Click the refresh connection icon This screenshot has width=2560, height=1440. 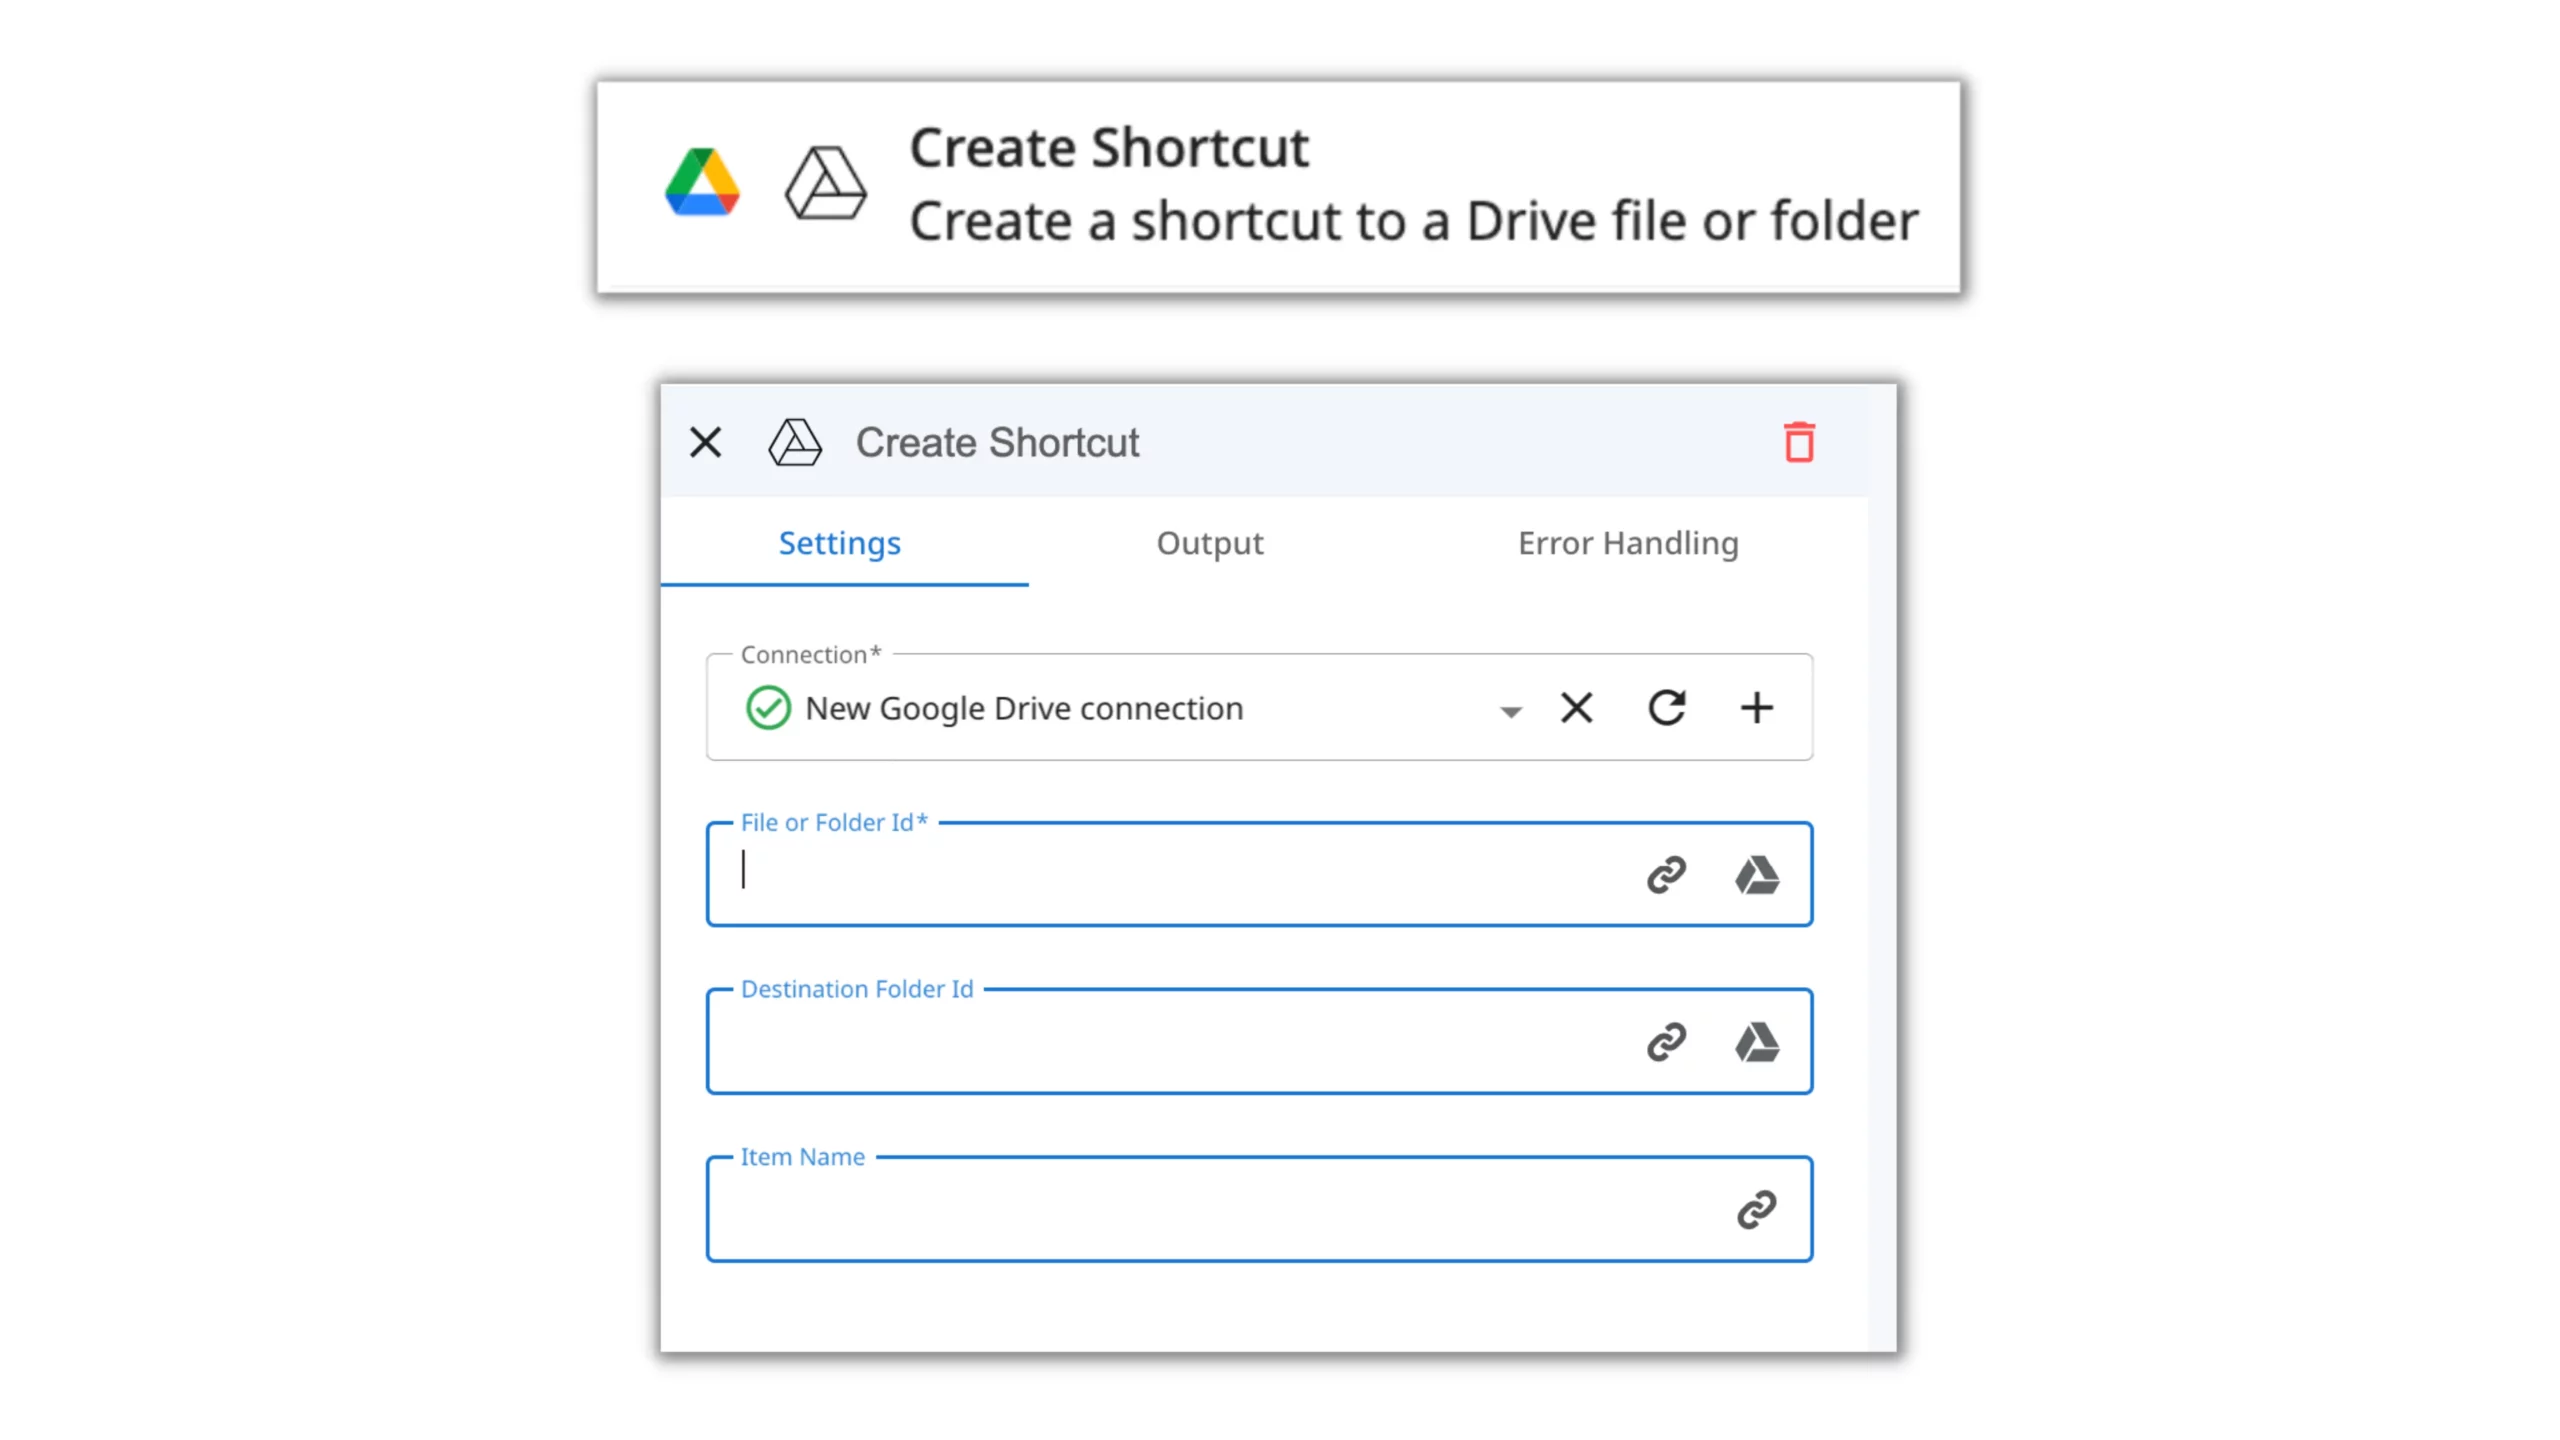coord(1667,708)
